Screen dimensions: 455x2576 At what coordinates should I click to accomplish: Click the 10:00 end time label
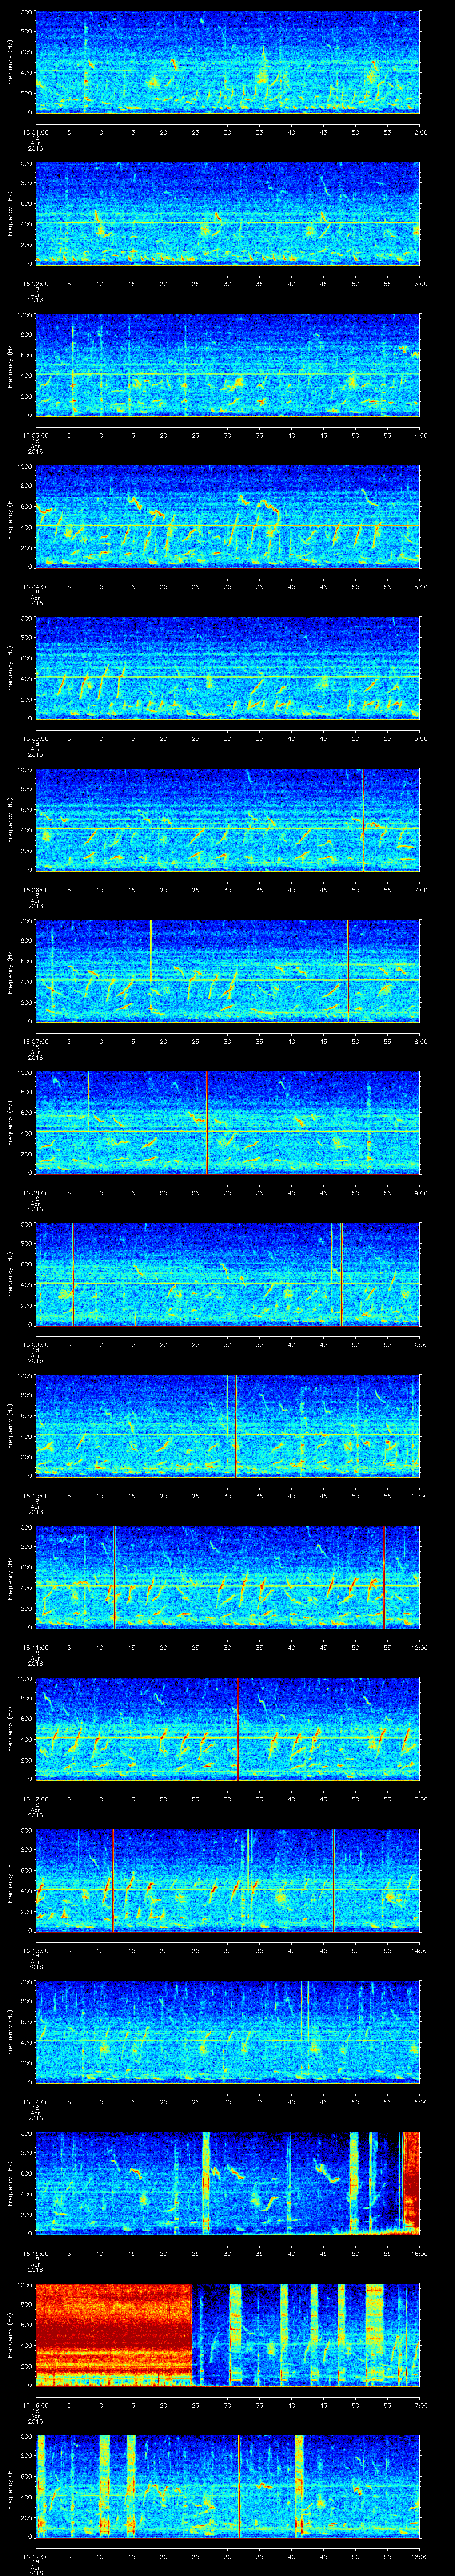tap(419, 1345)
